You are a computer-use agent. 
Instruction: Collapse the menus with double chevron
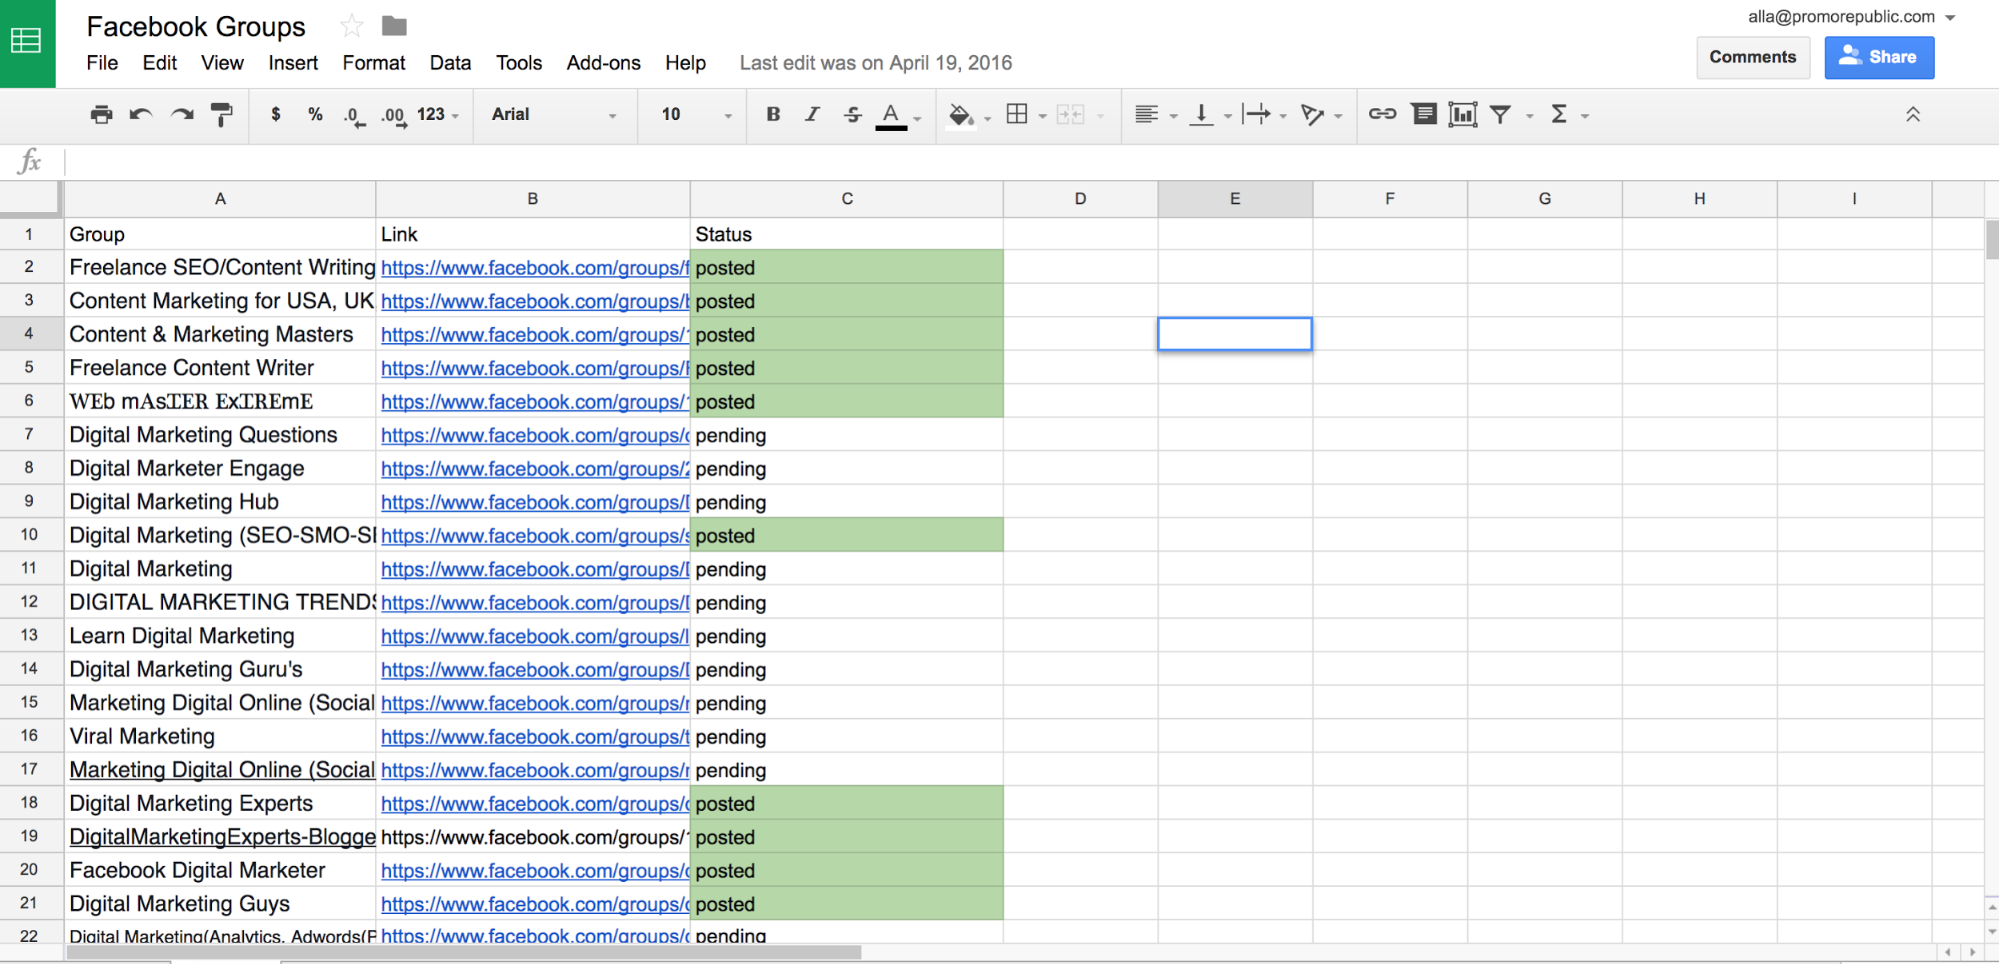click(1913, 115)
